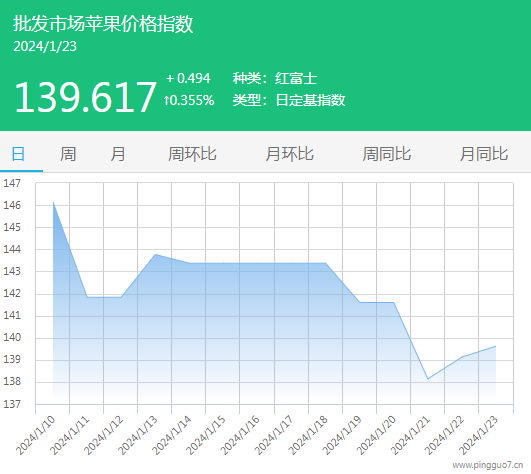531x474 pixels.
Task: Click the last data point at 2024/1/23
Action: point(496,346)
